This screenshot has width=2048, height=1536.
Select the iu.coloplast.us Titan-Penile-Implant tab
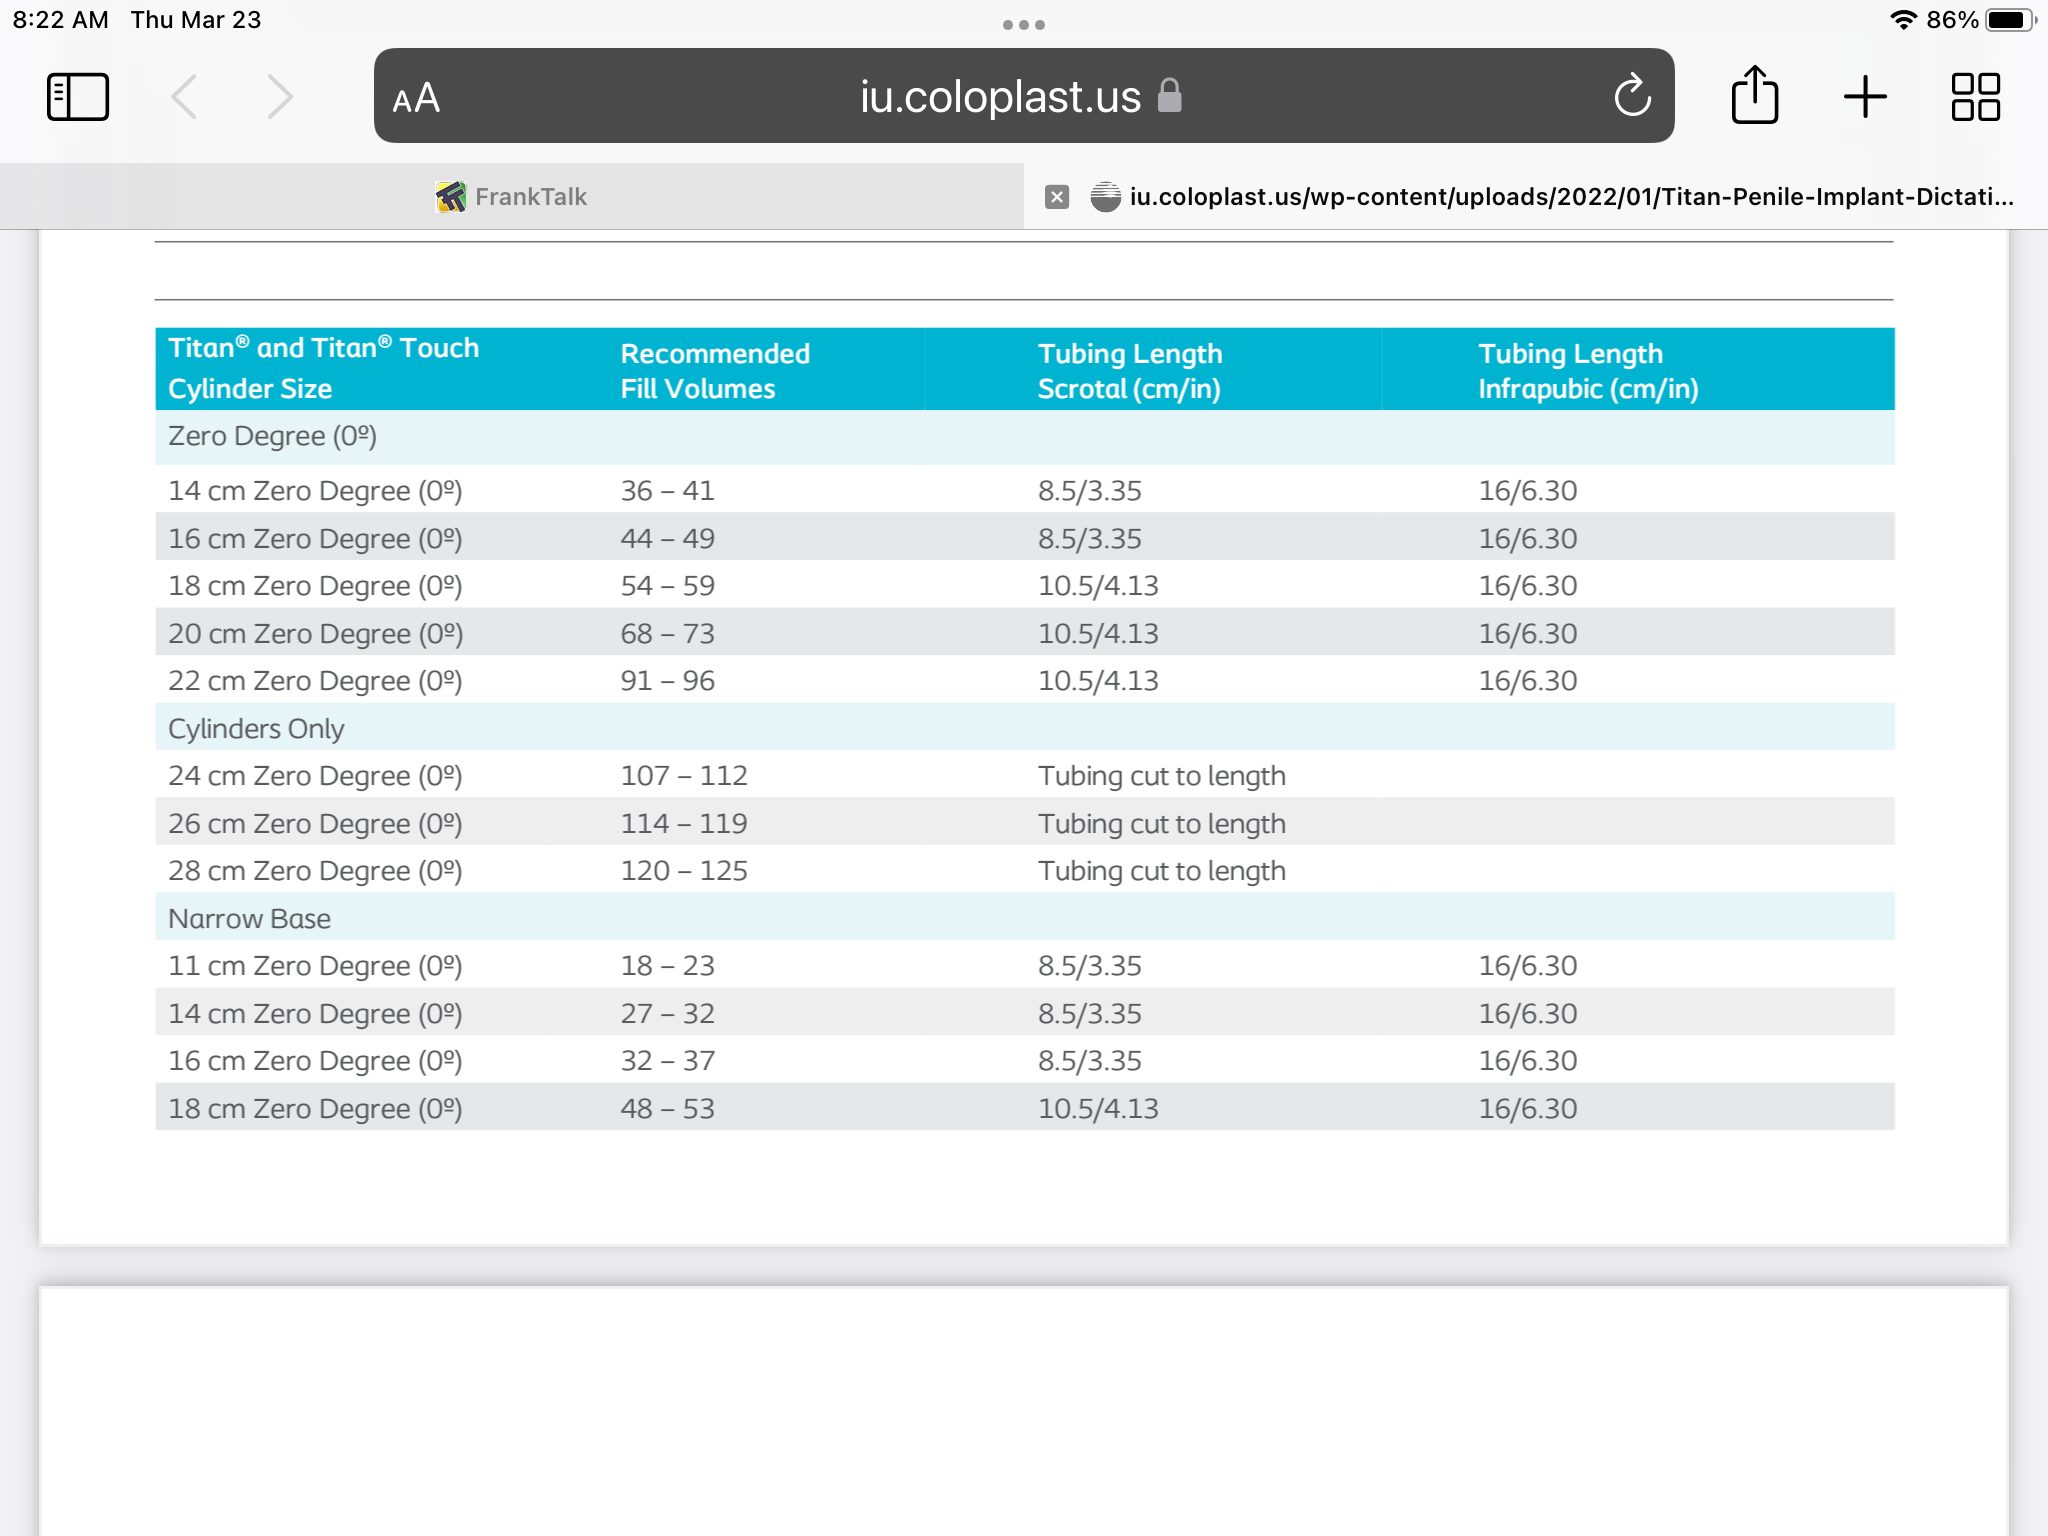[x=1536, y=197]
